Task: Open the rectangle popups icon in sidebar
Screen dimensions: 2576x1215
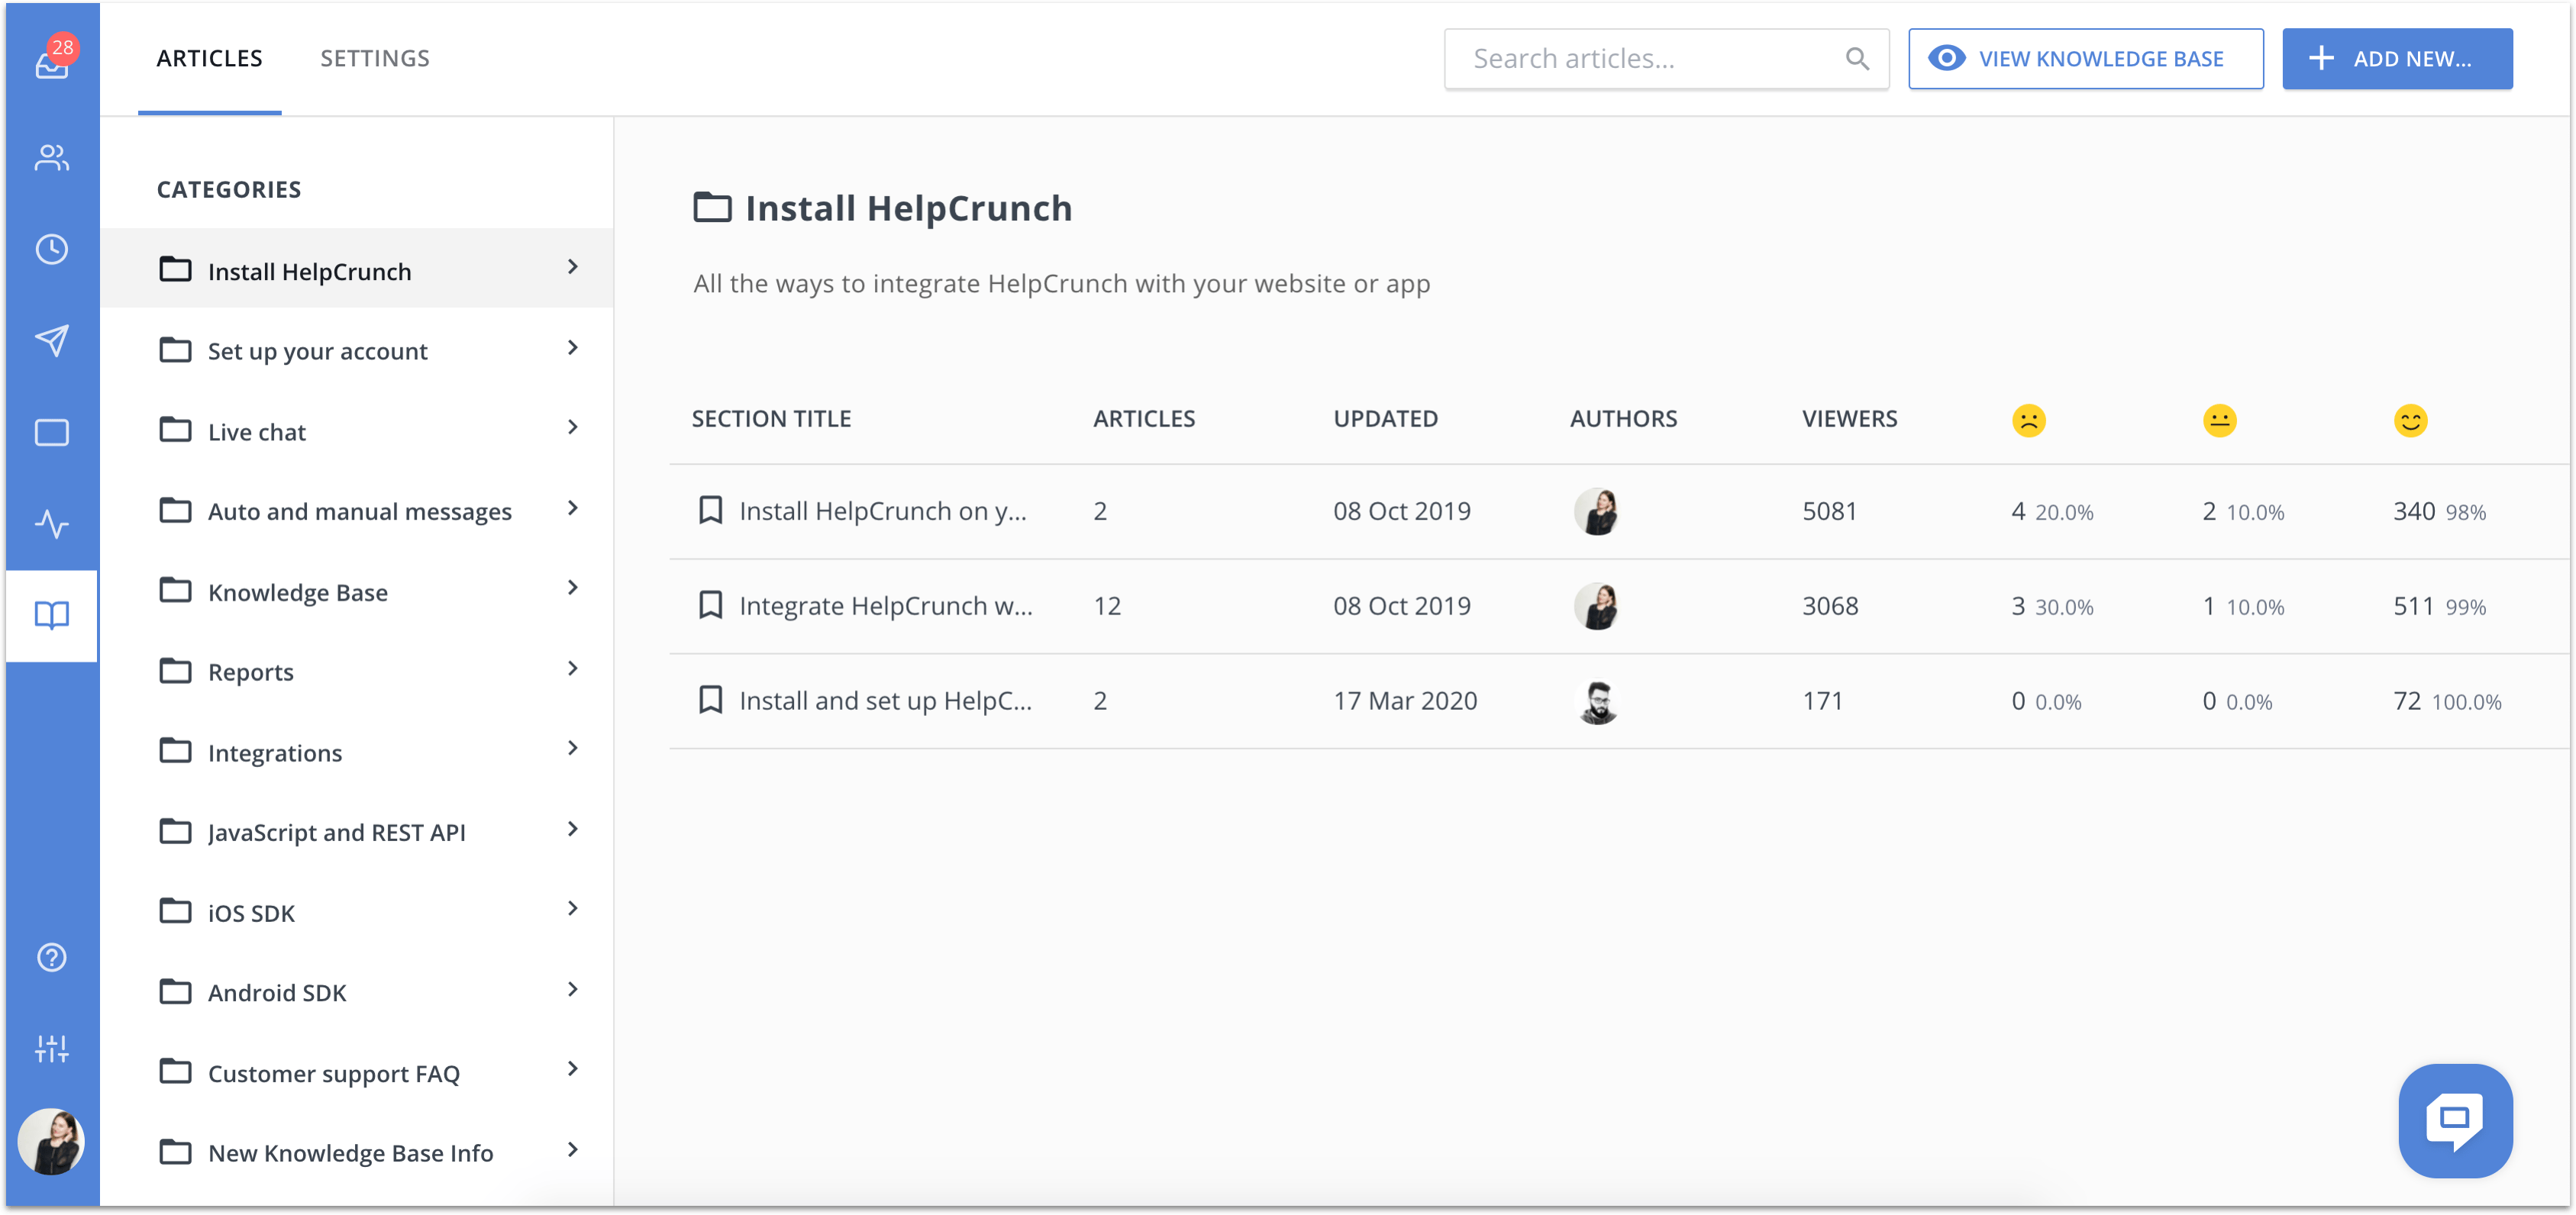Action: tap(52, 433)
